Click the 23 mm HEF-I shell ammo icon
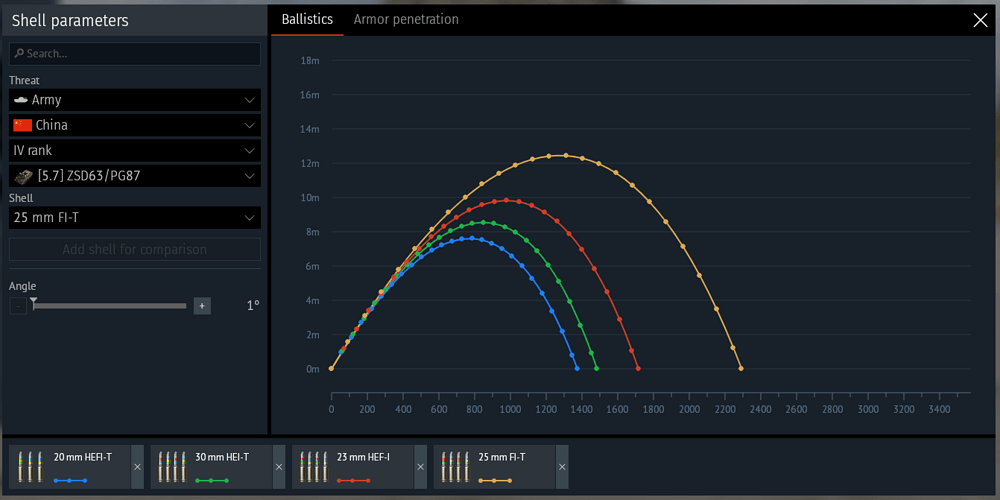The width and height of the screenshot is (1000, 500). click(314, 466)
